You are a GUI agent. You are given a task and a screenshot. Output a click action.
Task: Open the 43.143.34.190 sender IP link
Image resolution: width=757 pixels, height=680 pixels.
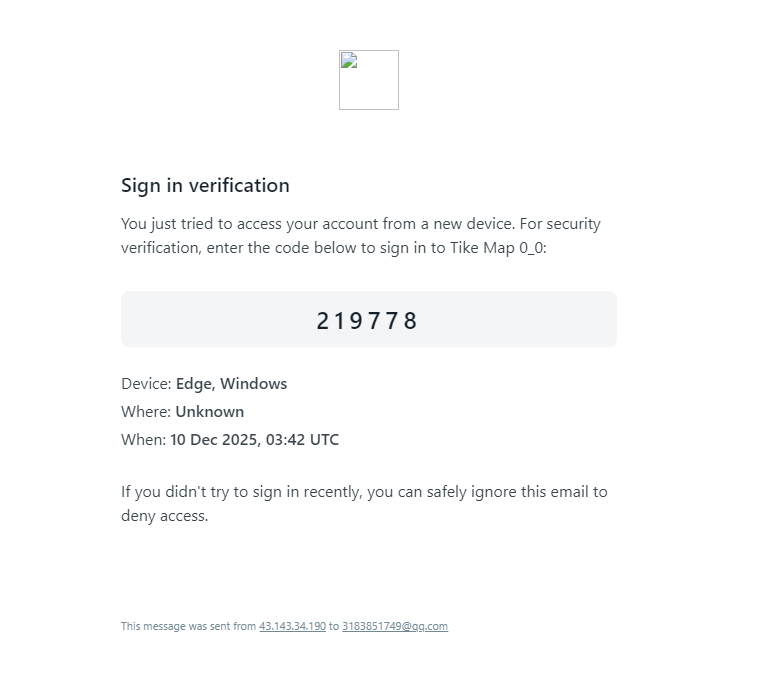[292, 627]
